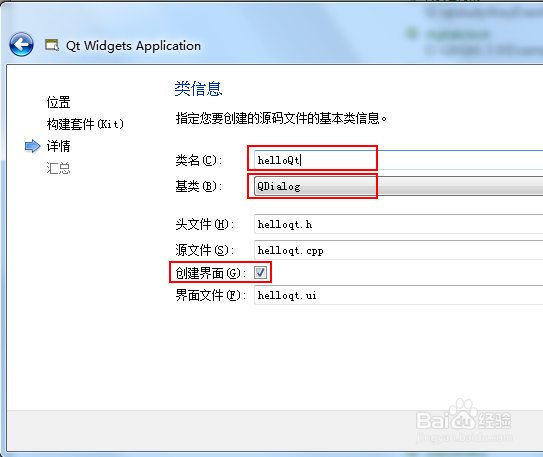Viewport: 543px width, 457px height.
Task: Select the 构建套件 (Kit) wizard step
Action: click(x=85, y=124)
